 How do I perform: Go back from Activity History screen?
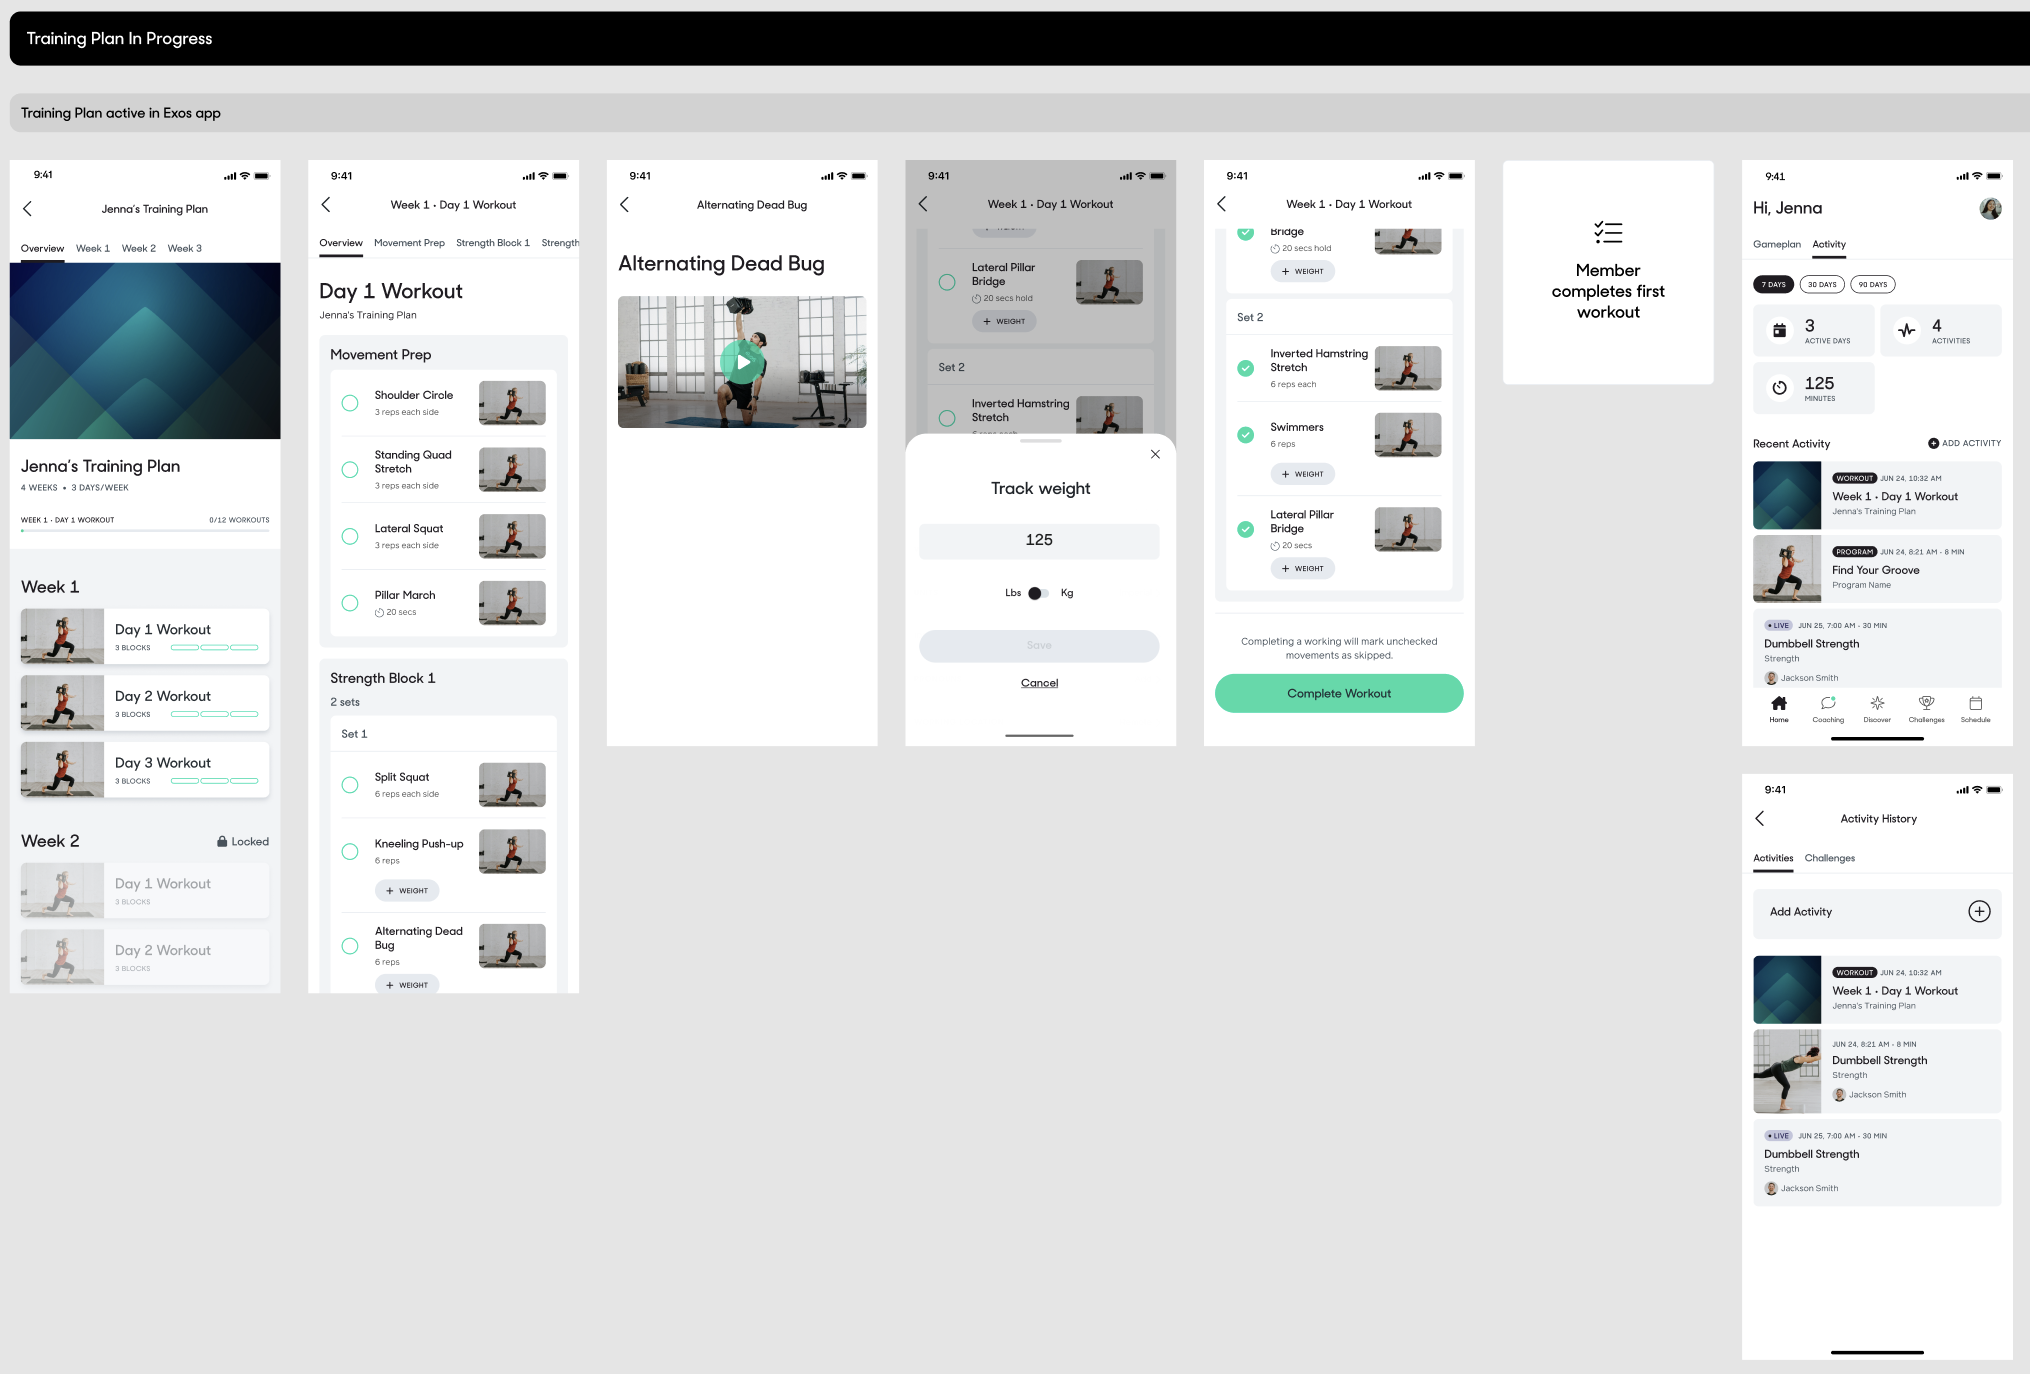1760,818
